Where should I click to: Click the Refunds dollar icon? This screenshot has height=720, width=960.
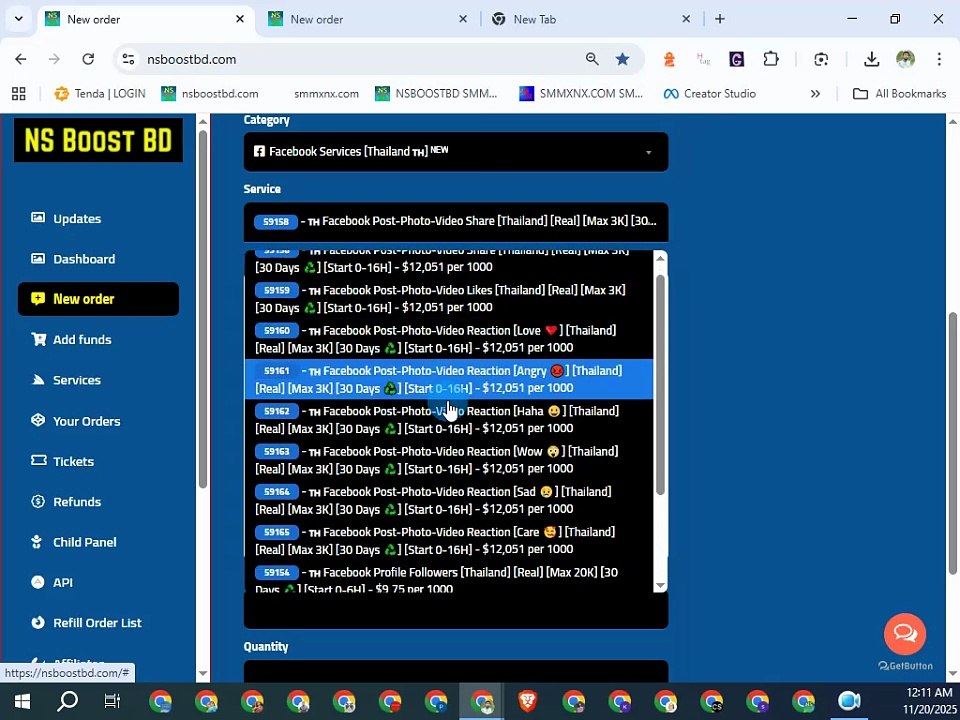(x=38, y=501)
